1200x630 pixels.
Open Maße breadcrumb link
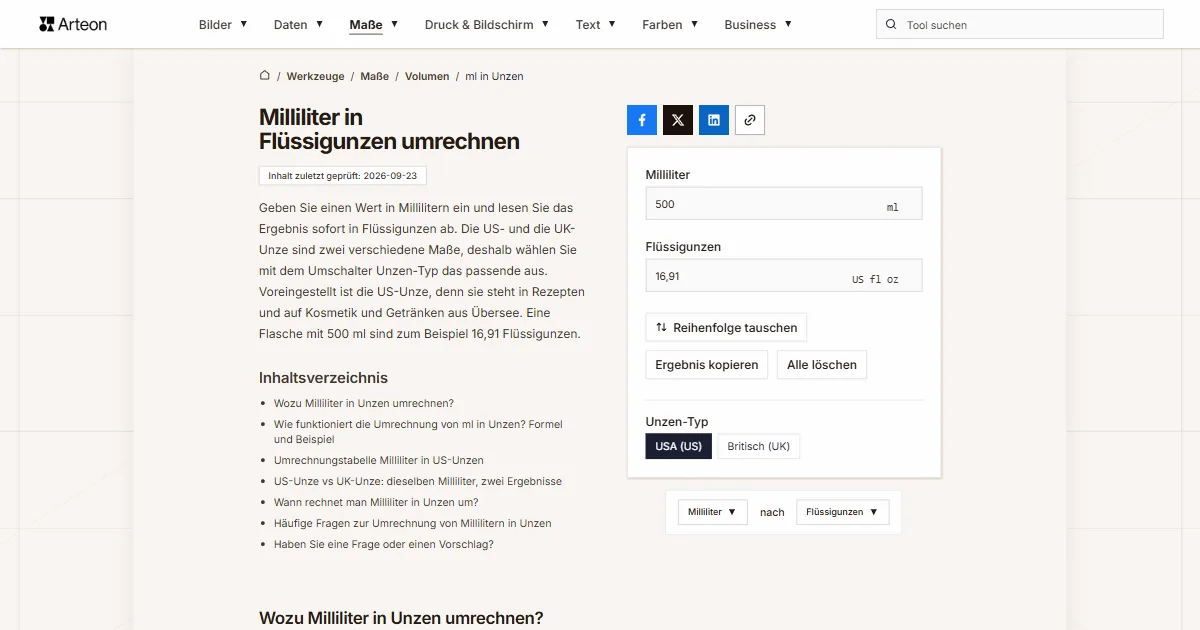(x=375, y=76)
